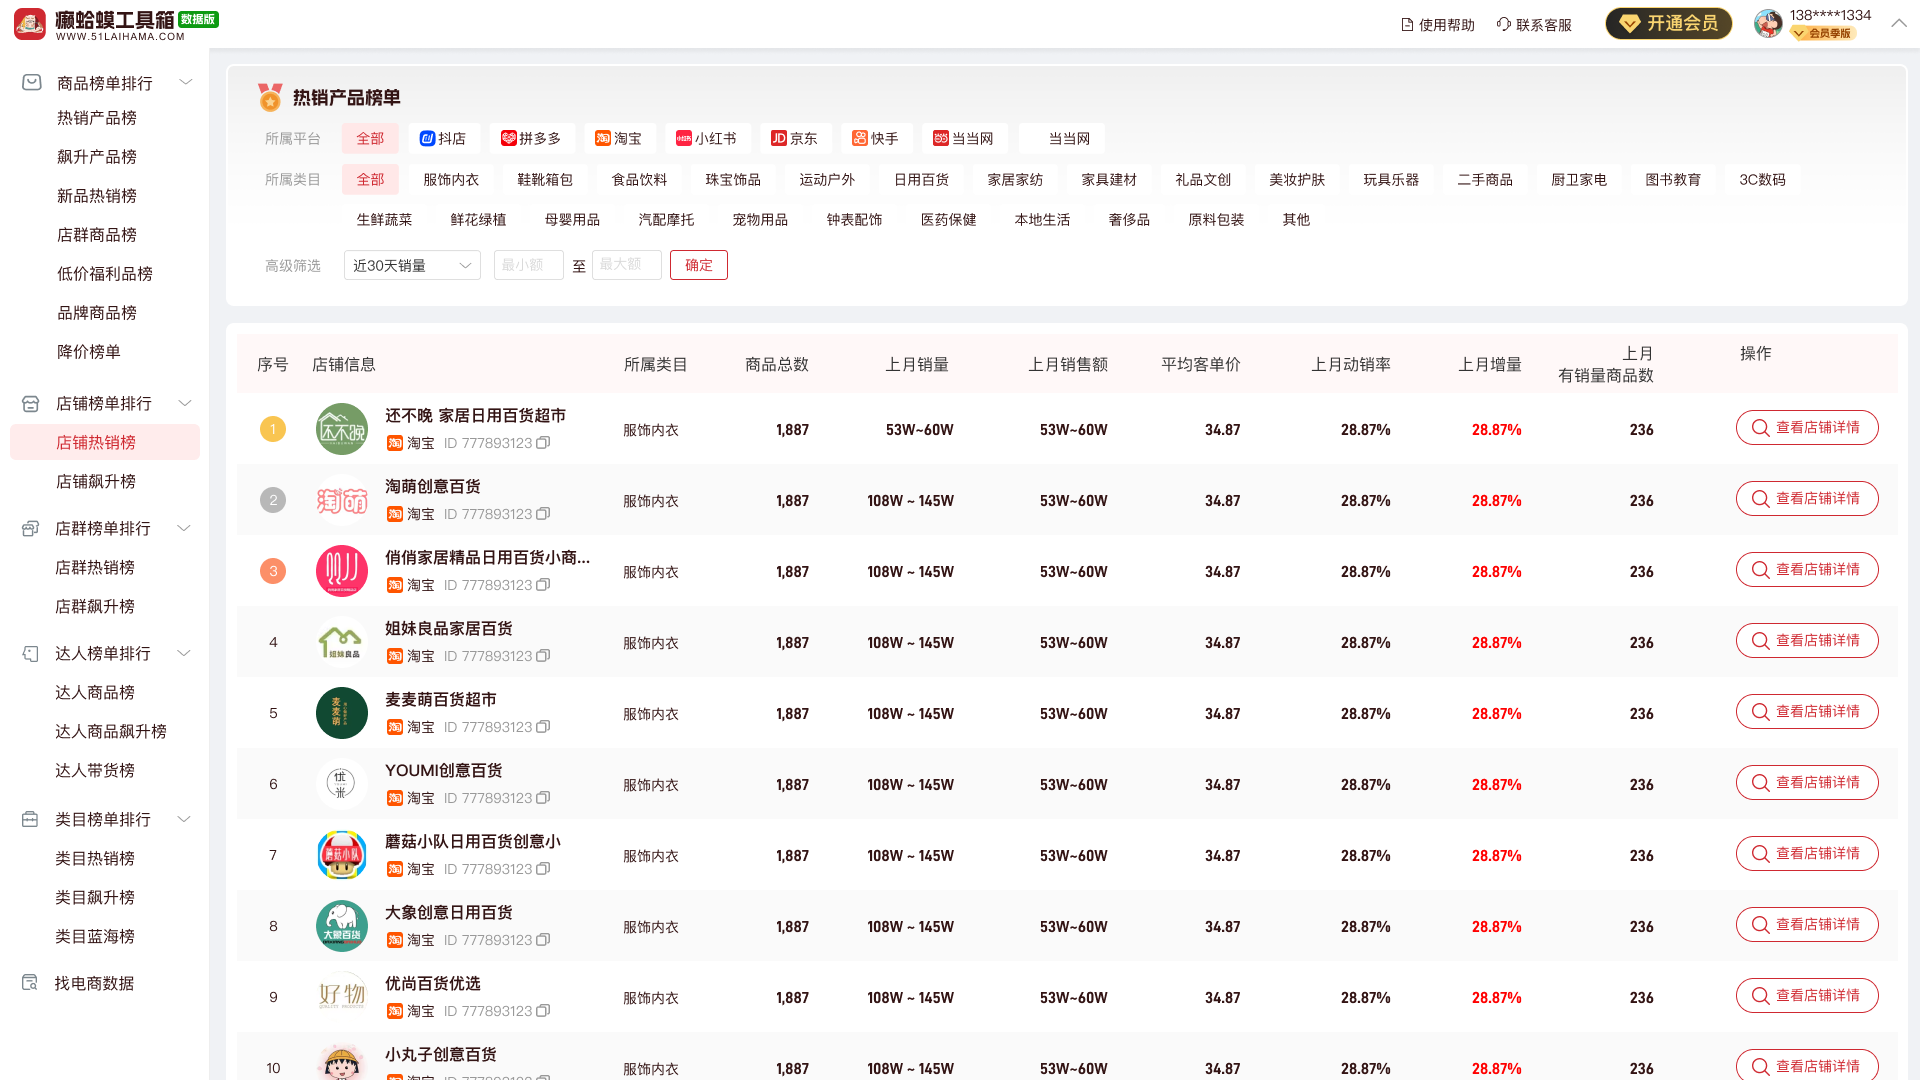Click the 联系客服 headset link
The height and width of the screenshot is (1080, 1920).
tap(1534, 25)
